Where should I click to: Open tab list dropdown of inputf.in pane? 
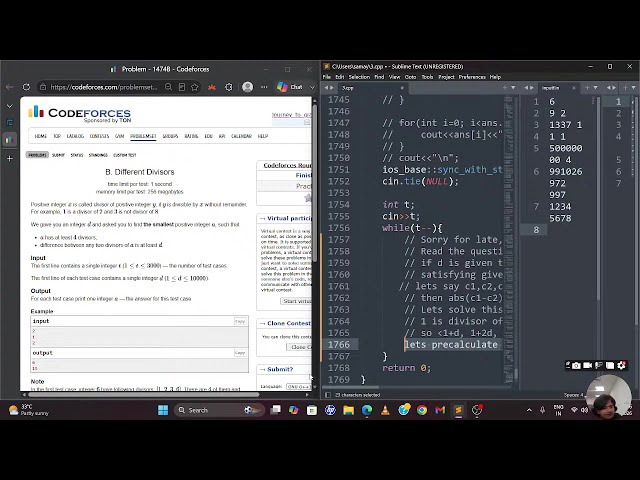tap(596, 88)
